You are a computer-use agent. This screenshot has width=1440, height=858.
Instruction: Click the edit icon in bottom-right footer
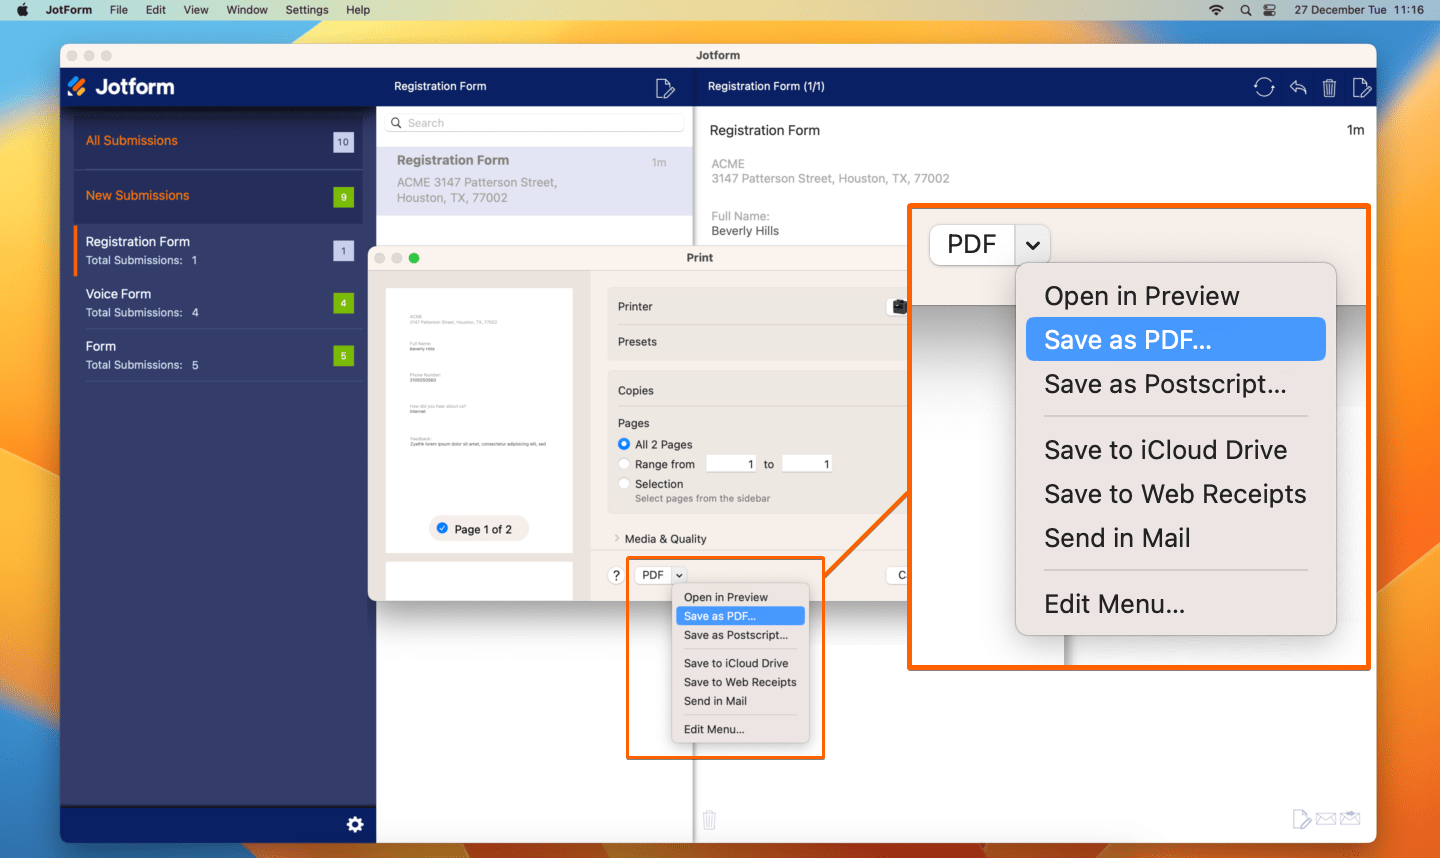point(1301,820)
